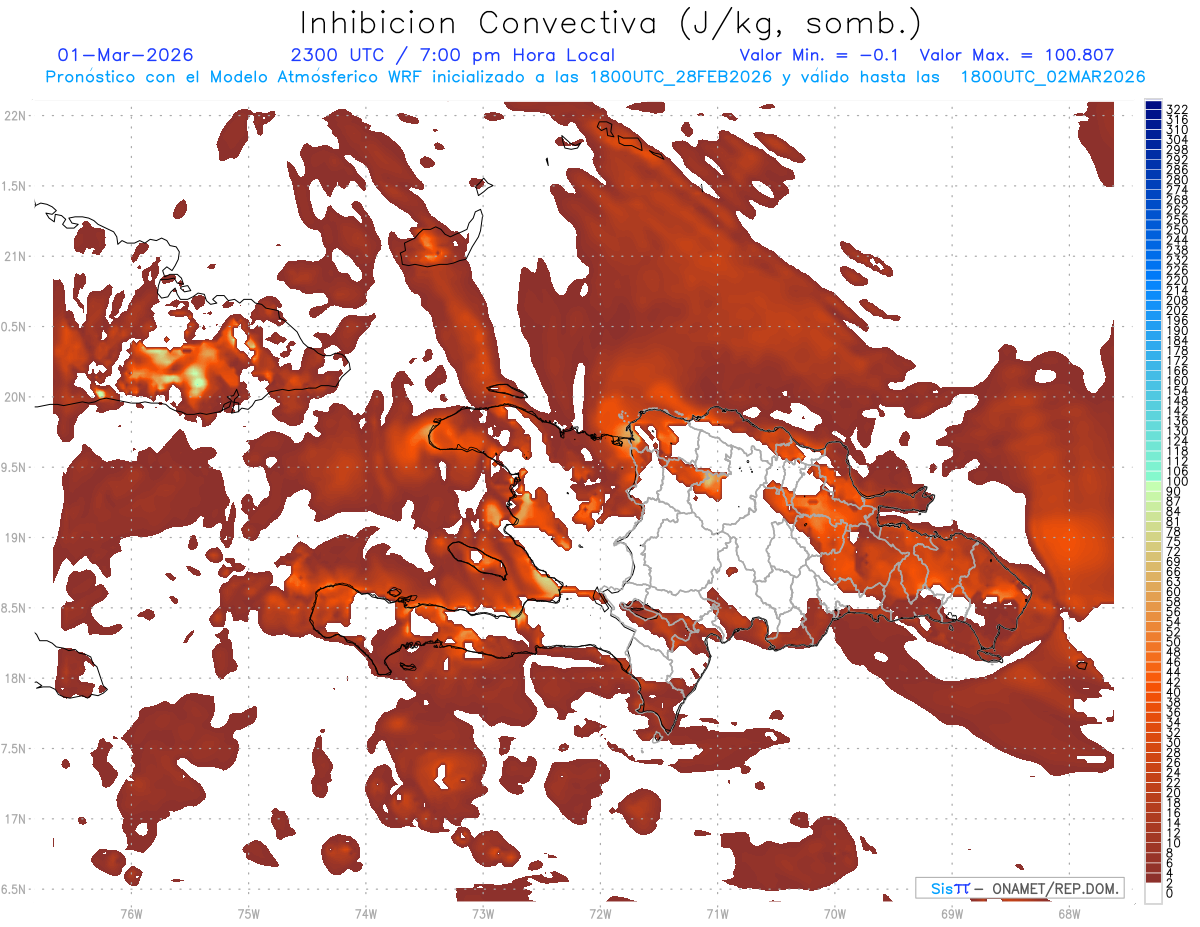
Task: Click the "Valor Max. = 100.807" readout
Action: tap(1017, 55)
